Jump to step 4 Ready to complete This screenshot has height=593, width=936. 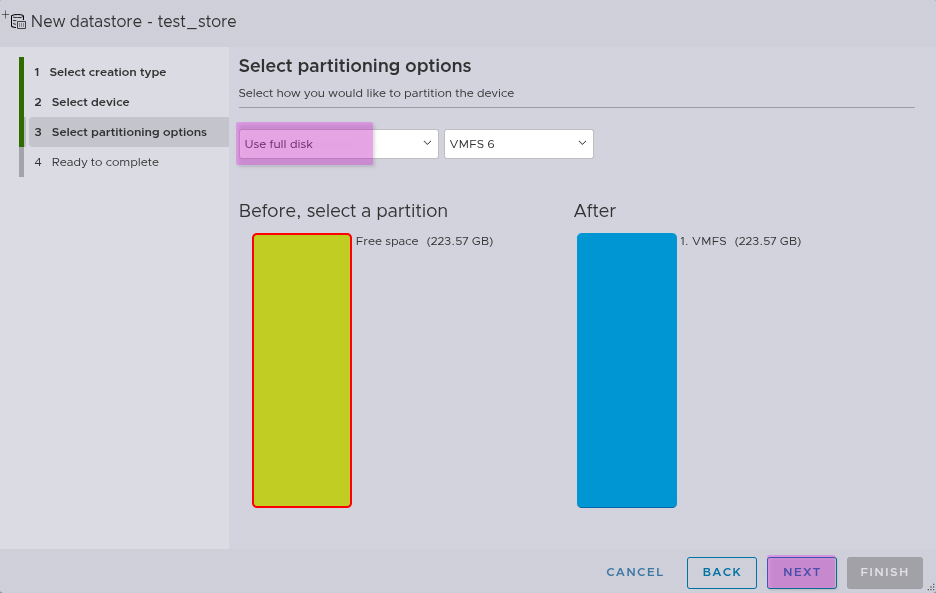[x=104, y=162]
